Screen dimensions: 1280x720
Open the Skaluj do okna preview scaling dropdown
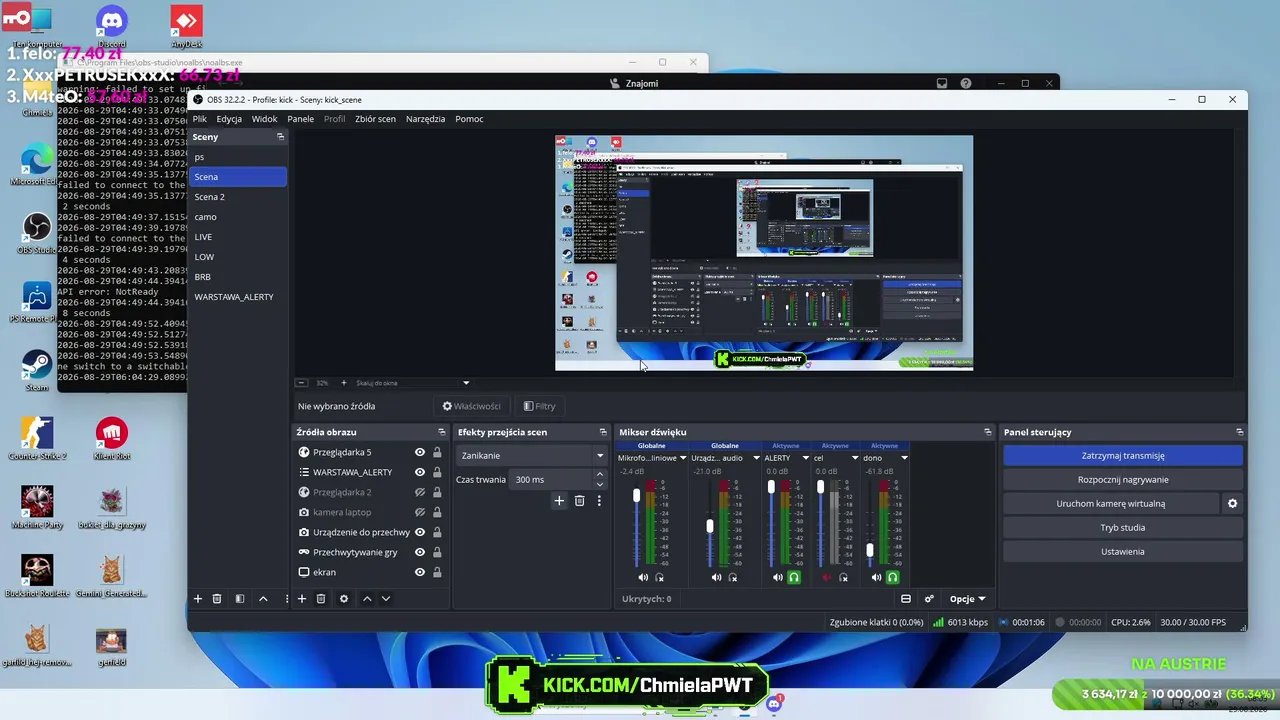pyautogui.click(x=412, y=383)
